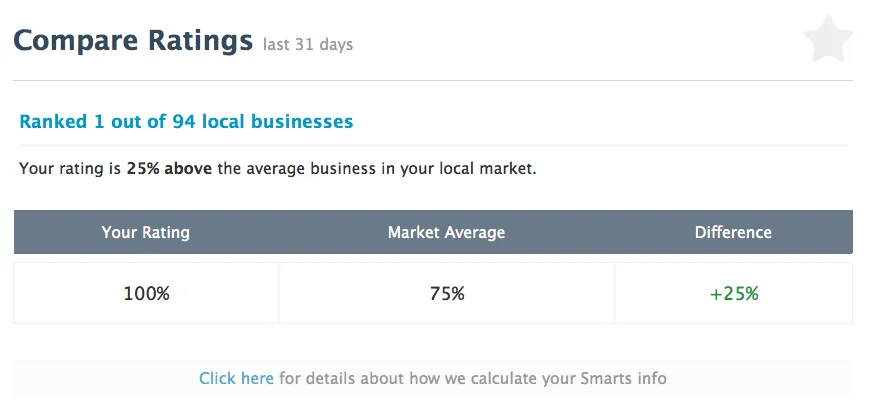Click the Compare Ratings heading
Screen dimensions: 871x419
click(132, 41)
